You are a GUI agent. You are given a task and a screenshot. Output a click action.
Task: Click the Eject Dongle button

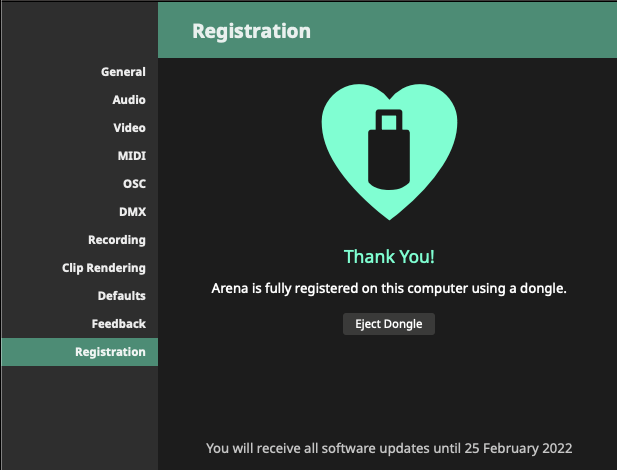tap(389, 324)
